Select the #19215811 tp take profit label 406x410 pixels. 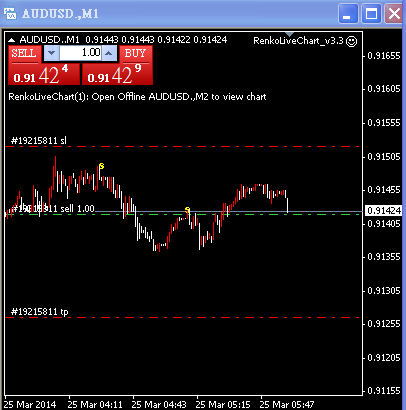pyautogui.click(x=40, y=312)
